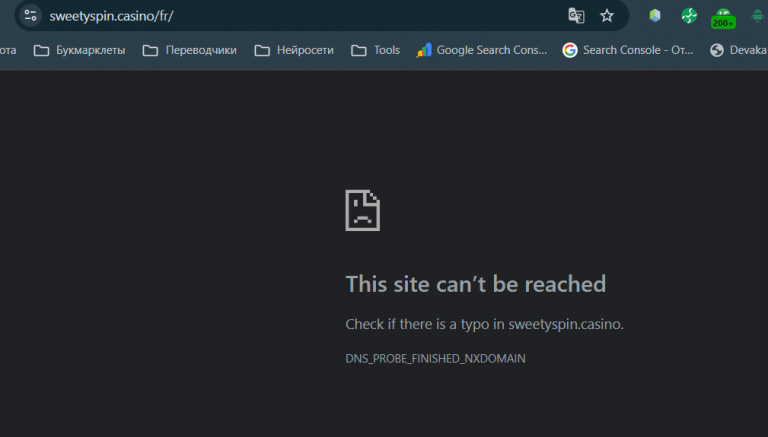Open the Search Console - От... bookmark

point(628,50)
